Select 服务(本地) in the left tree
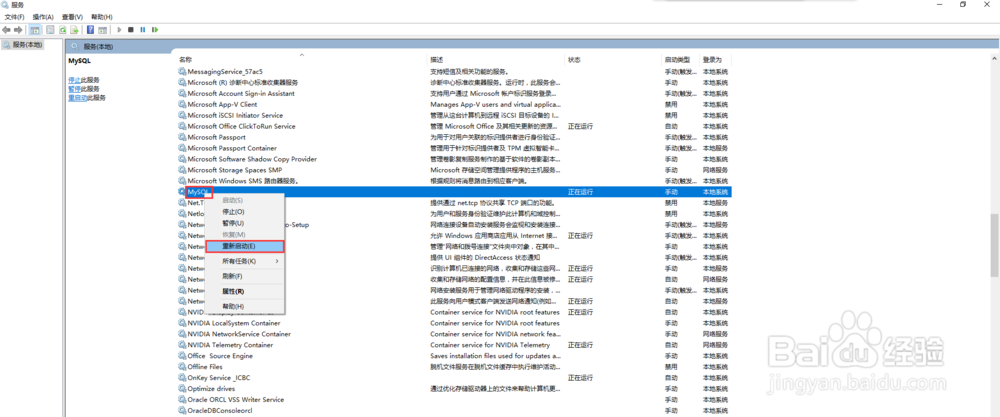 point(23,45)
